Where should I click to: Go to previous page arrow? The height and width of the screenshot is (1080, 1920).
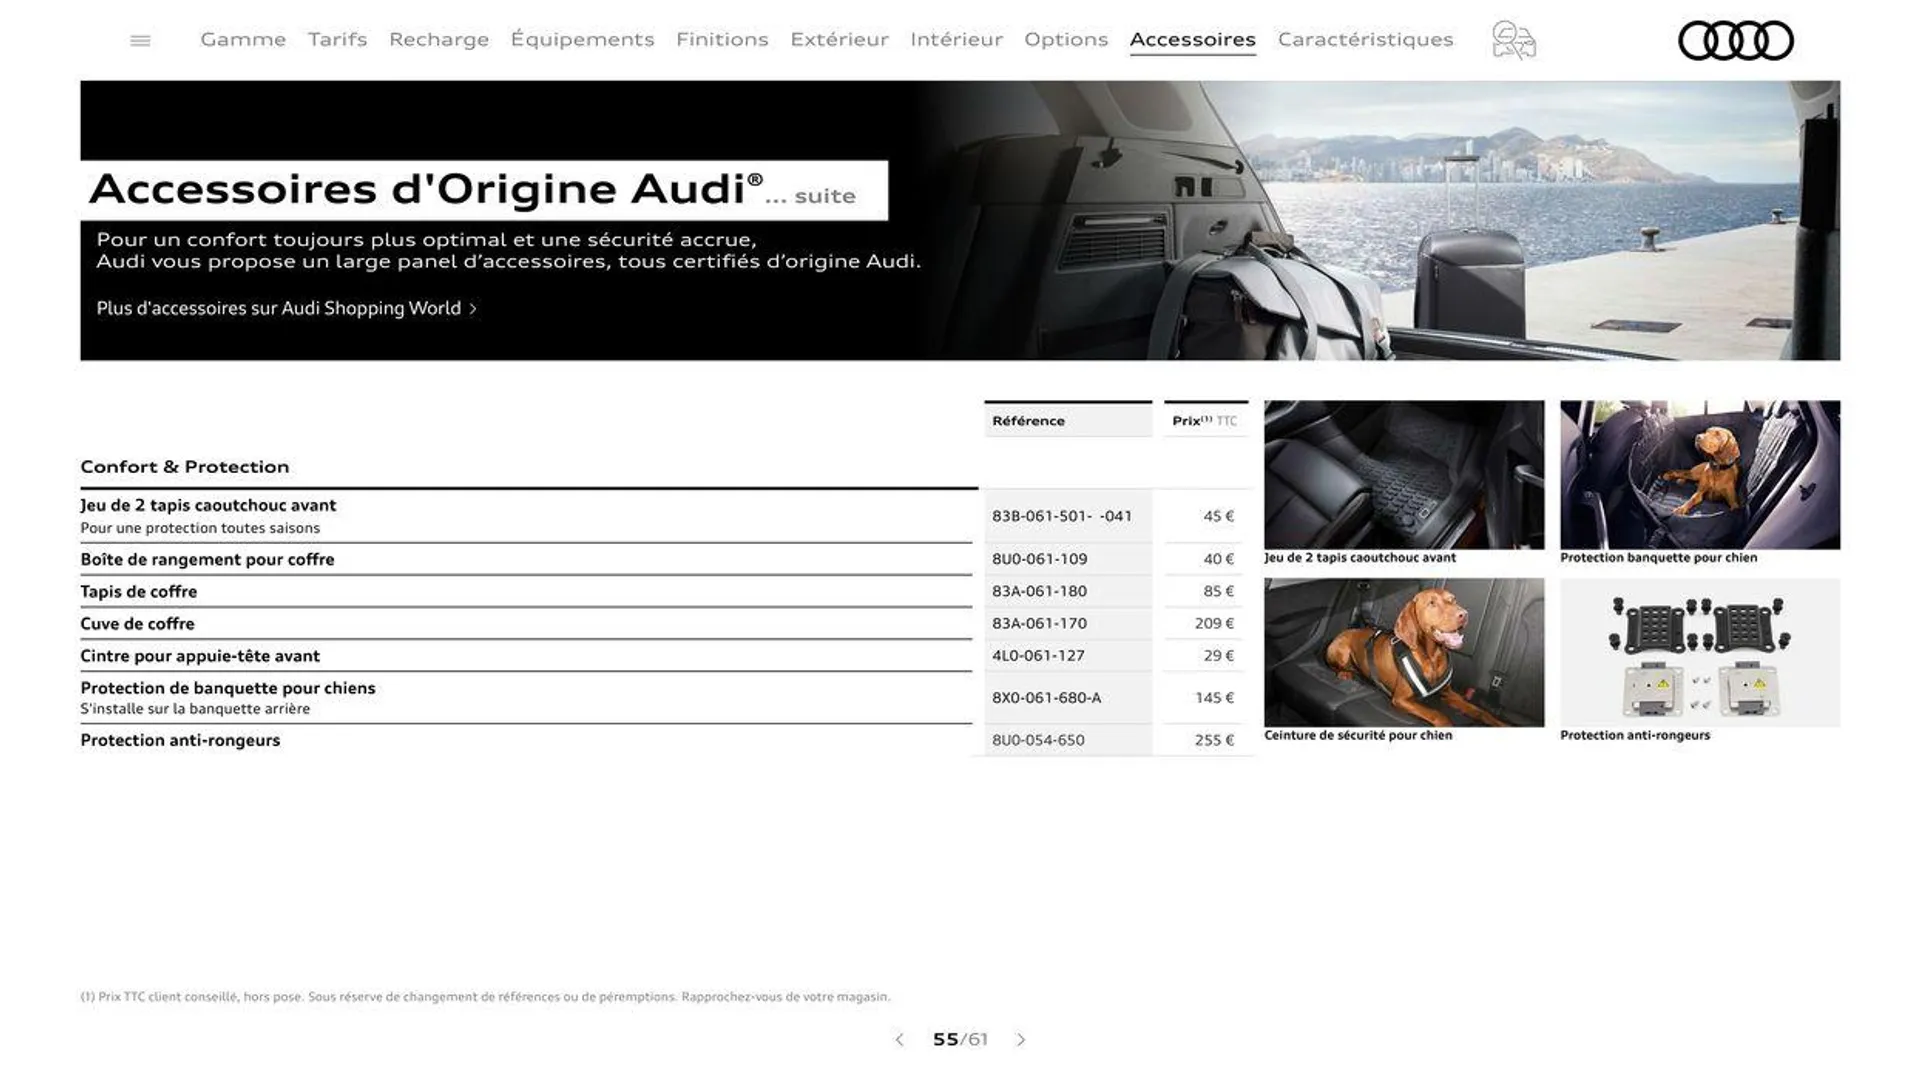coord(899,1040)
